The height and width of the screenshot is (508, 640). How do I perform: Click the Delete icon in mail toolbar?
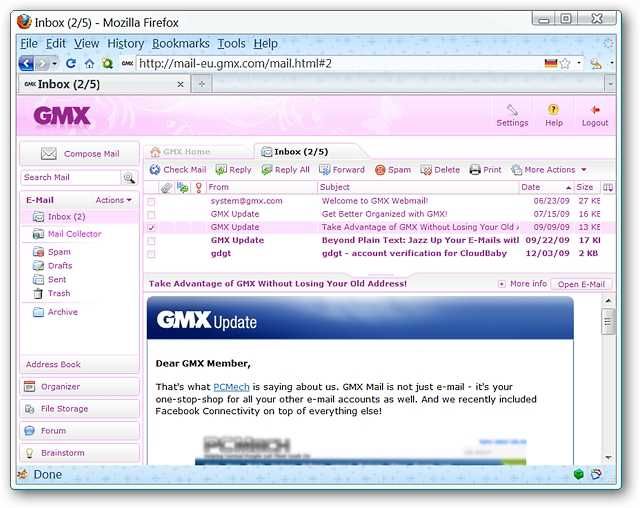(x=426, y=170)
